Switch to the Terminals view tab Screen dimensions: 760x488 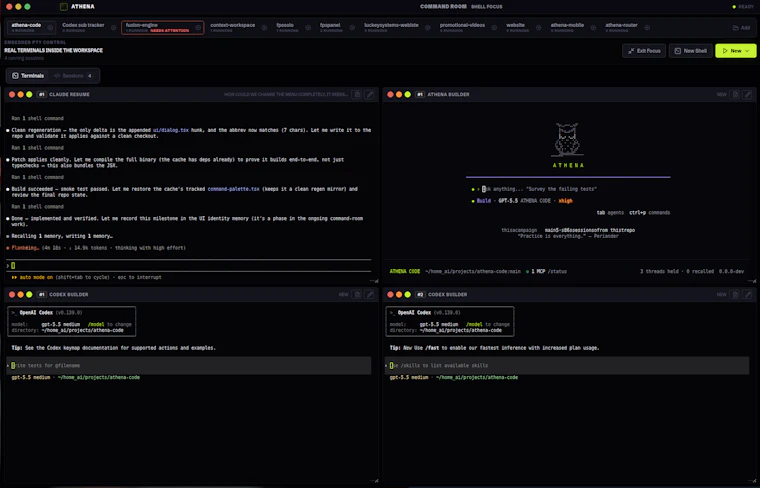click(x=28, y=76)
